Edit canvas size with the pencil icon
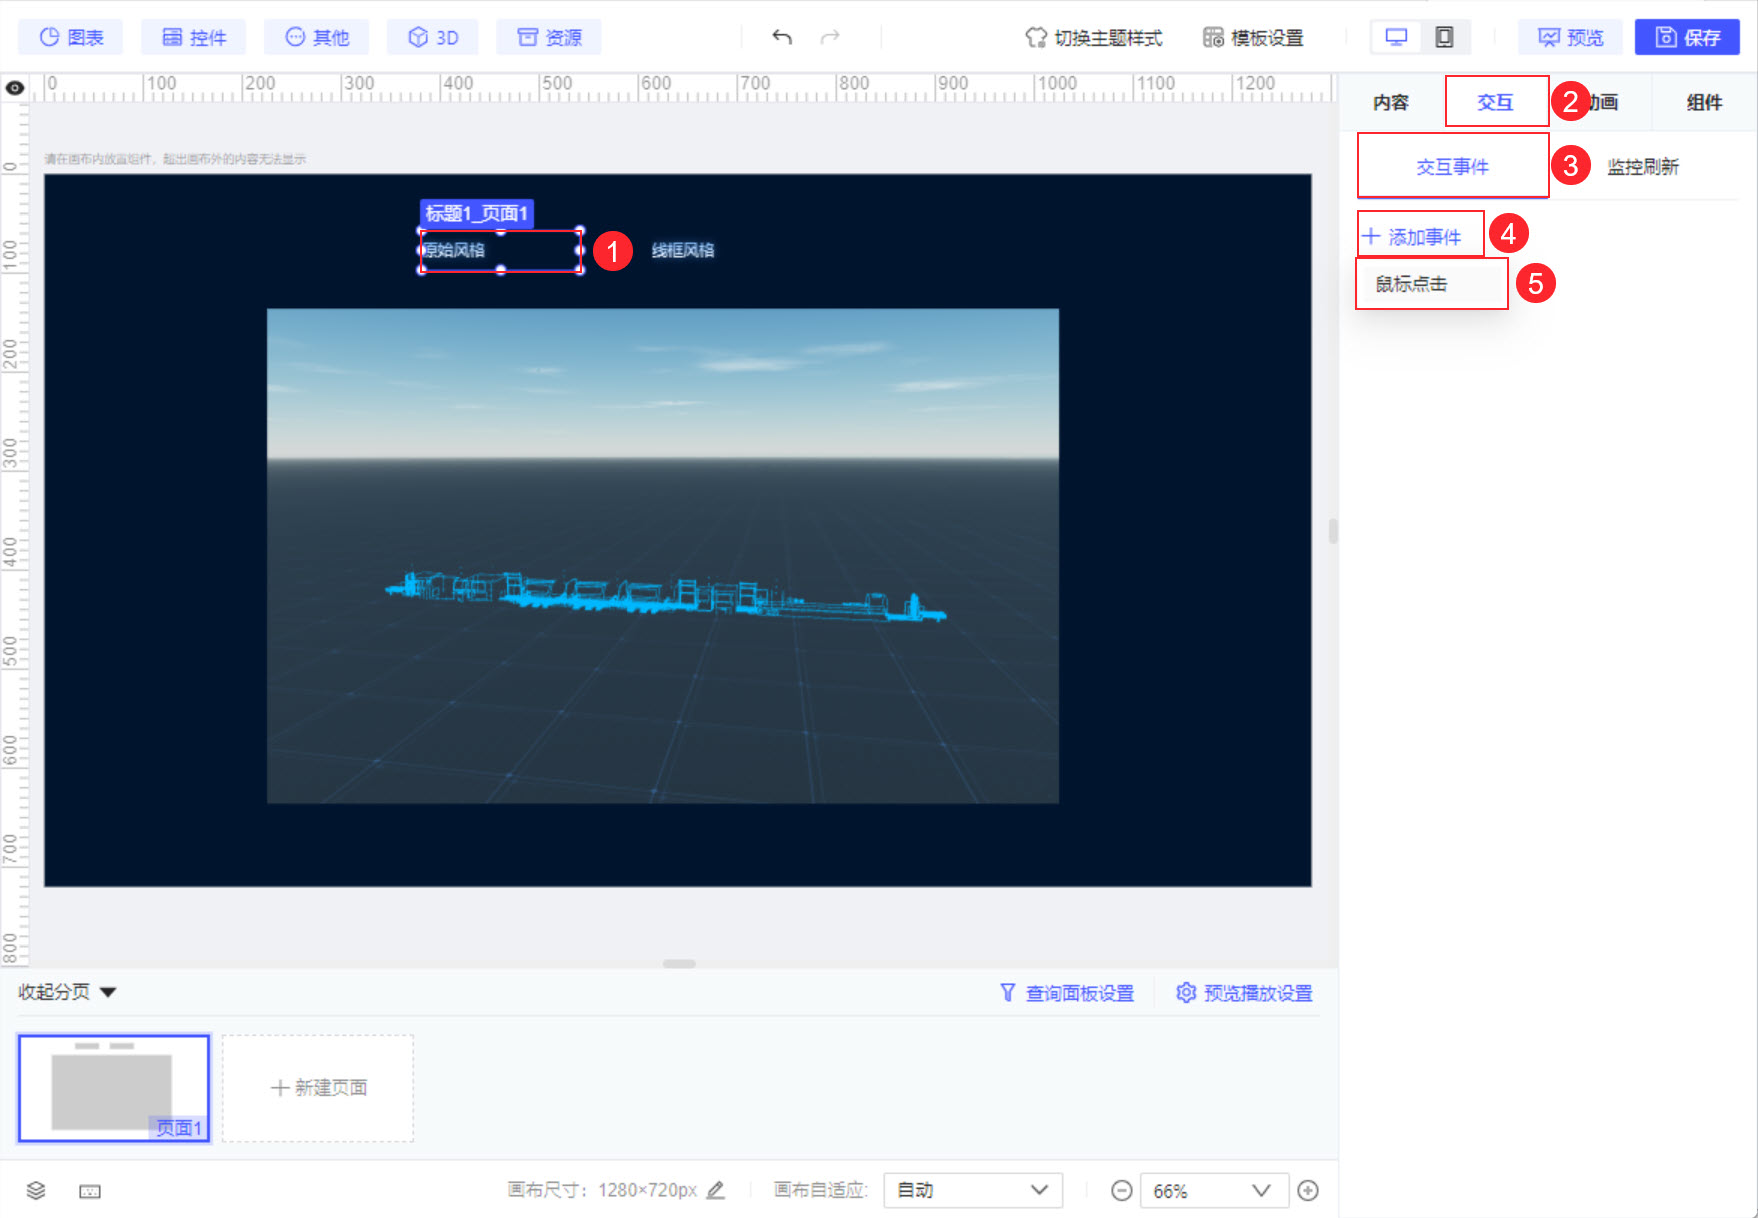Viewport: 1758px width, 1218px height. point(716,1190)
